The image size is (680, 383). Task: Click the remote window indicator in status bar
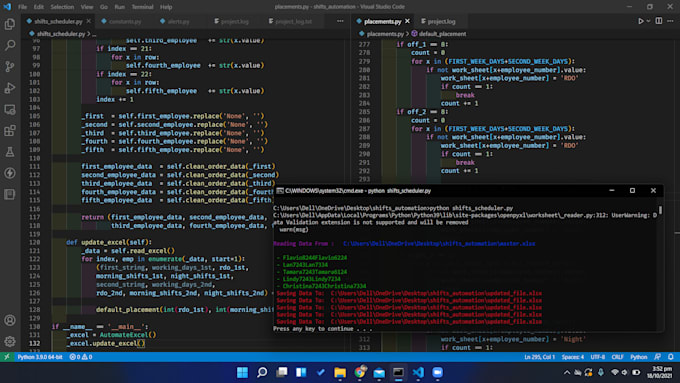7,357
